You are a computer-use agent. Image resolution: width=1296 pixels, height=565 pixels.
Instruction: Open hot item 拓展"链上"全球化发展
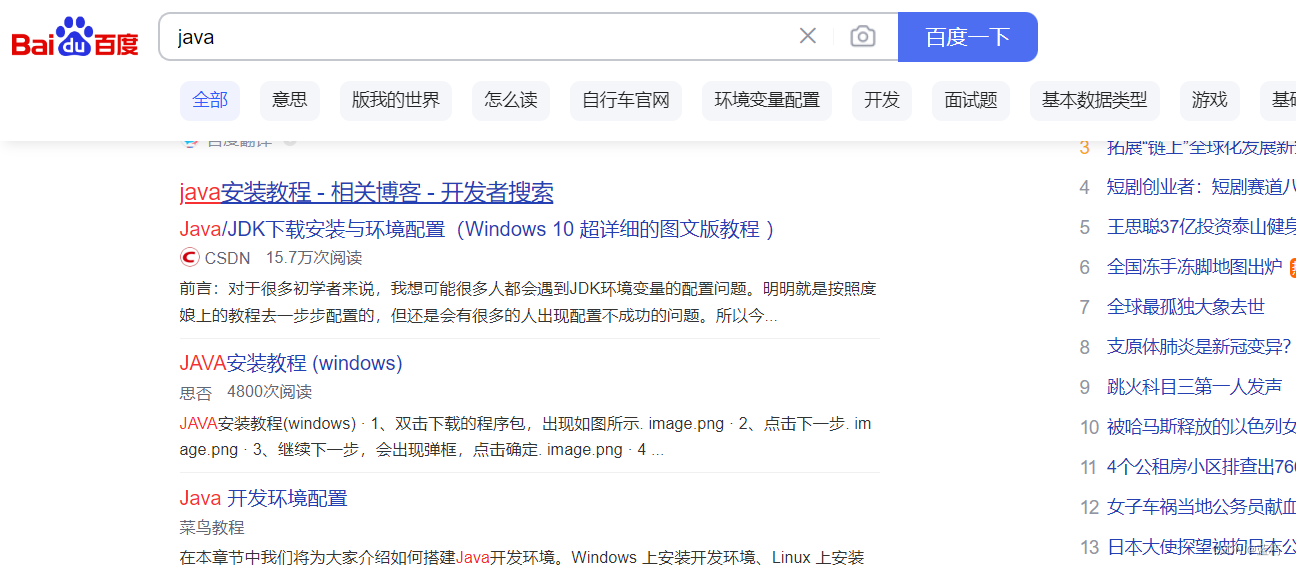[x=1201, y=148]
